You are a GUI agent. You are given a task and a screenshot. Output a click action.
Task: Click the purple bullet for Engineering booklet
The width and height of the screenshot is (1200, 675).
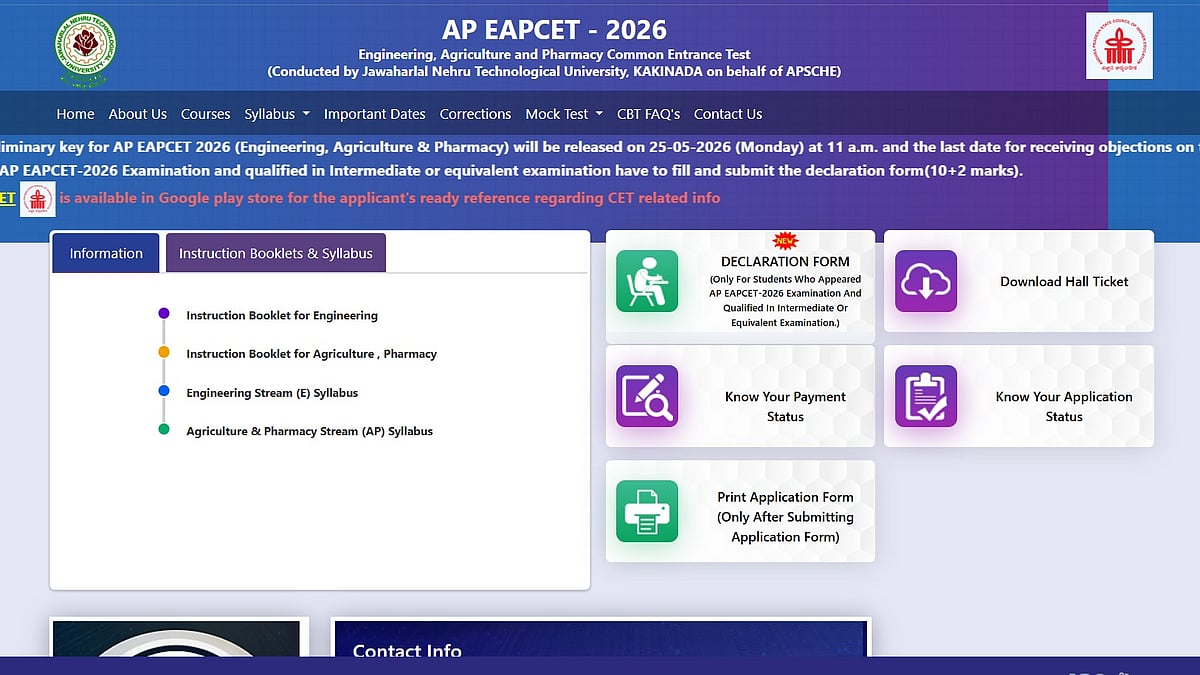coord(164,314)
